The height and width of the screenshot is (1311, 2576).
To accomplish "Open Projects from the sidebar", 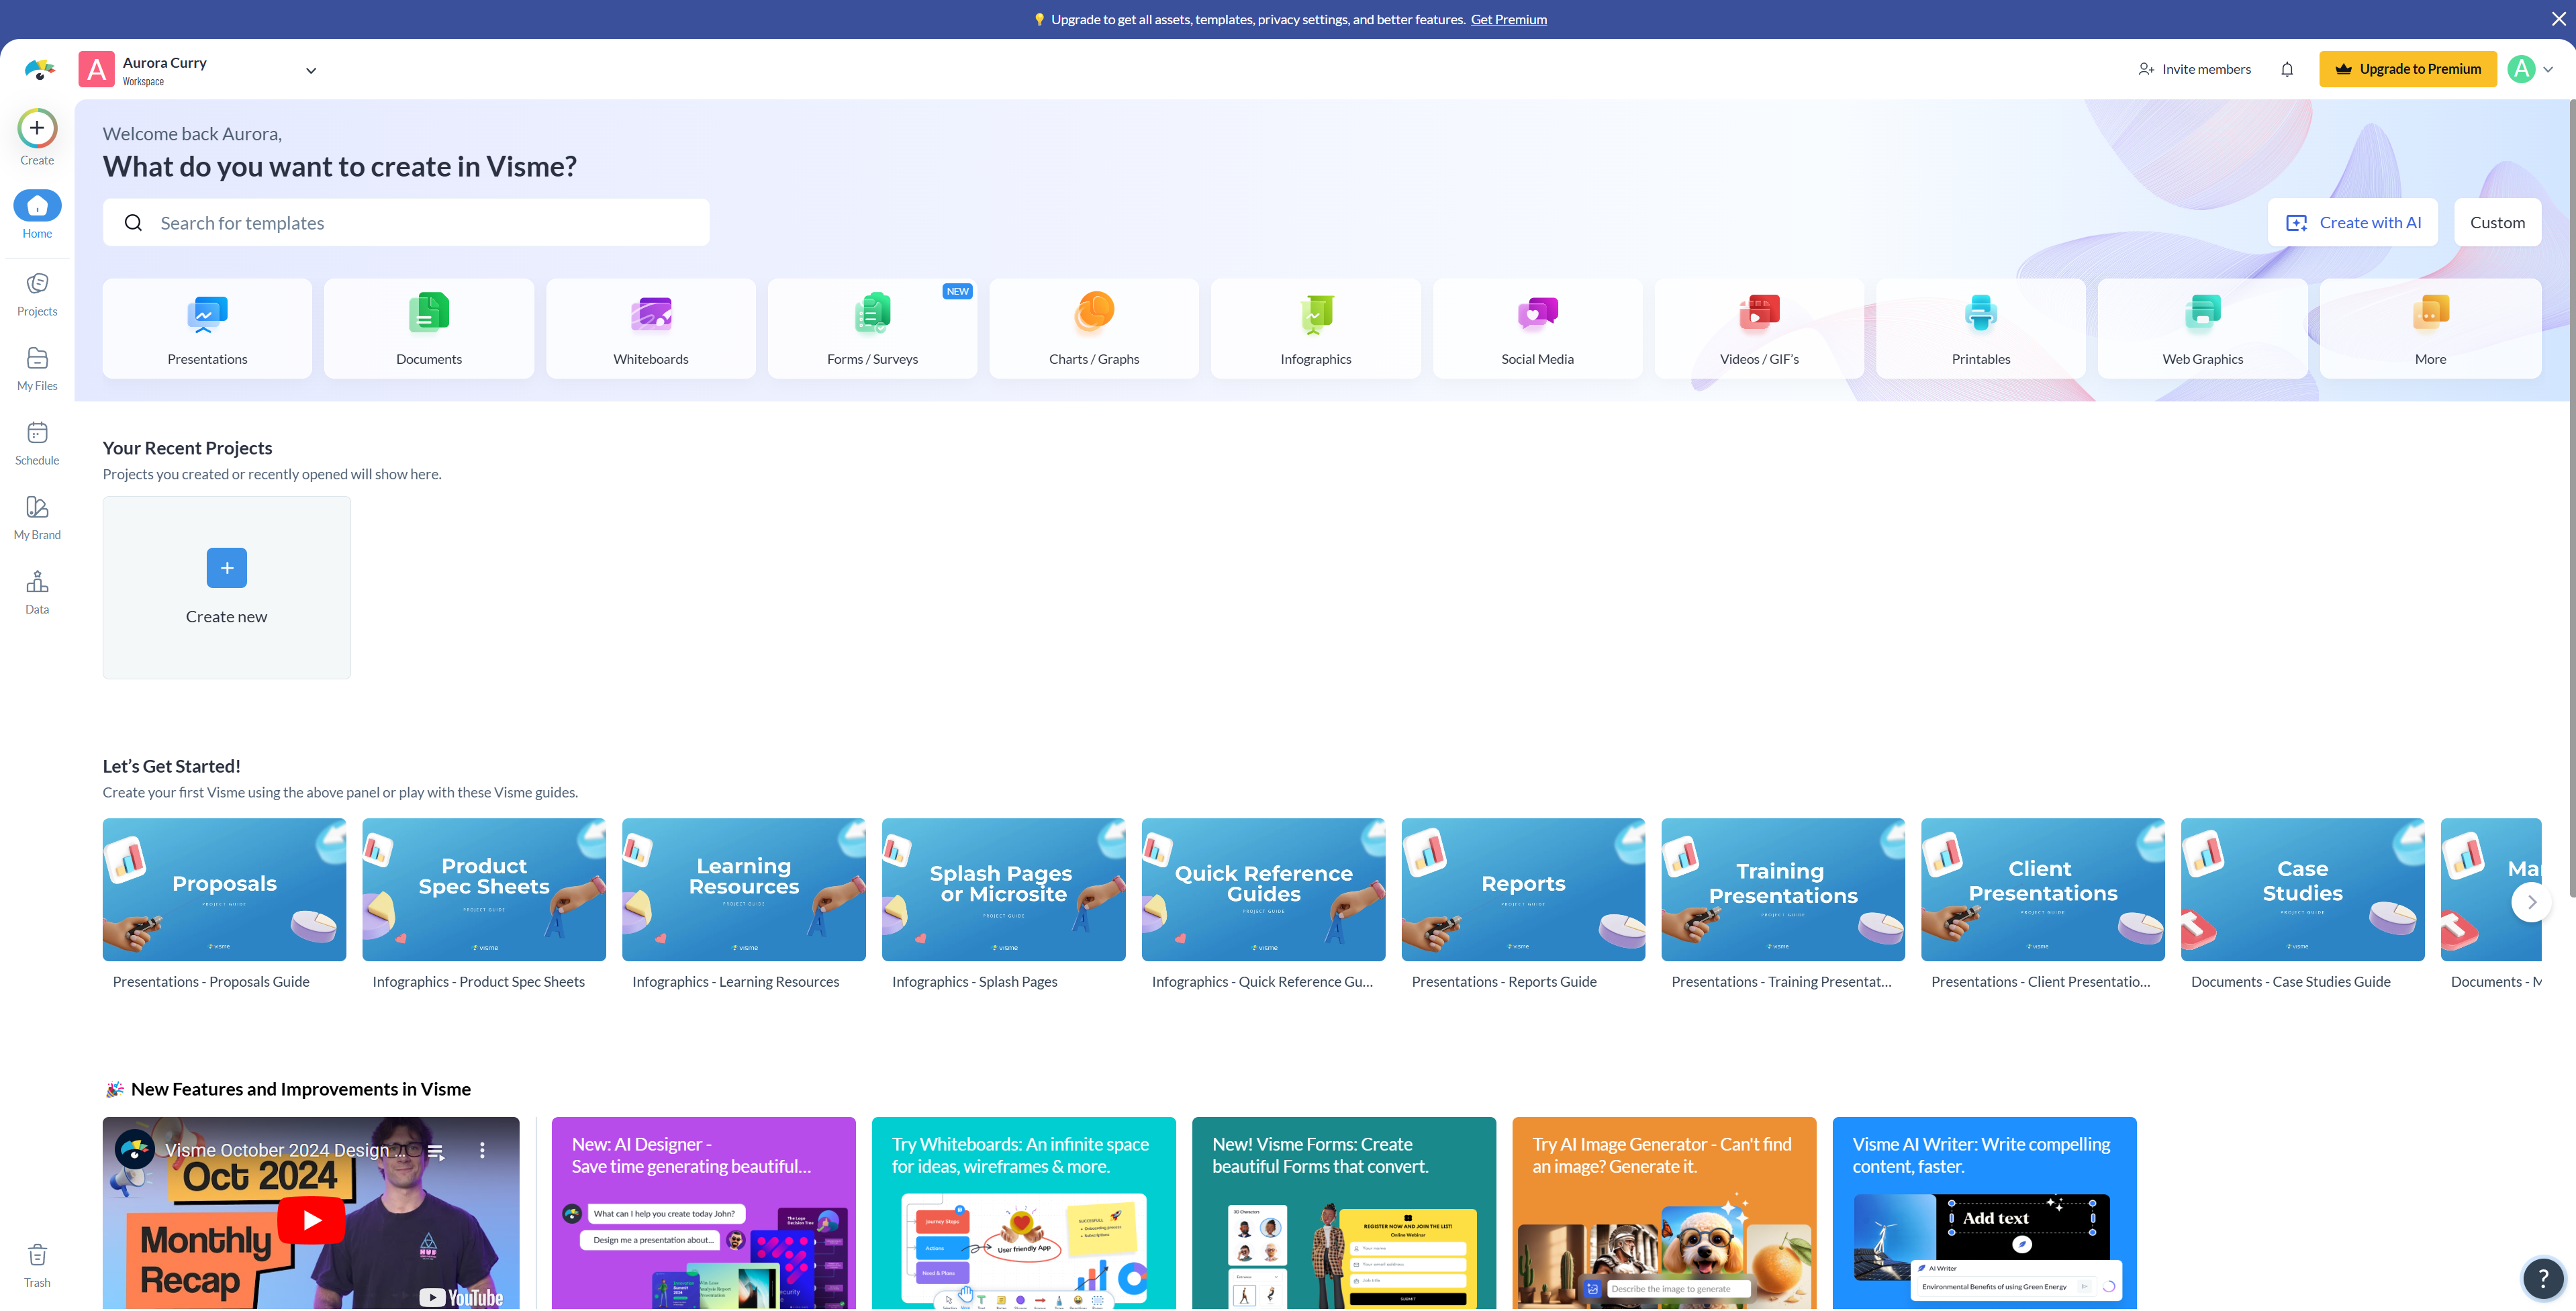I will [x=37, y=295].
